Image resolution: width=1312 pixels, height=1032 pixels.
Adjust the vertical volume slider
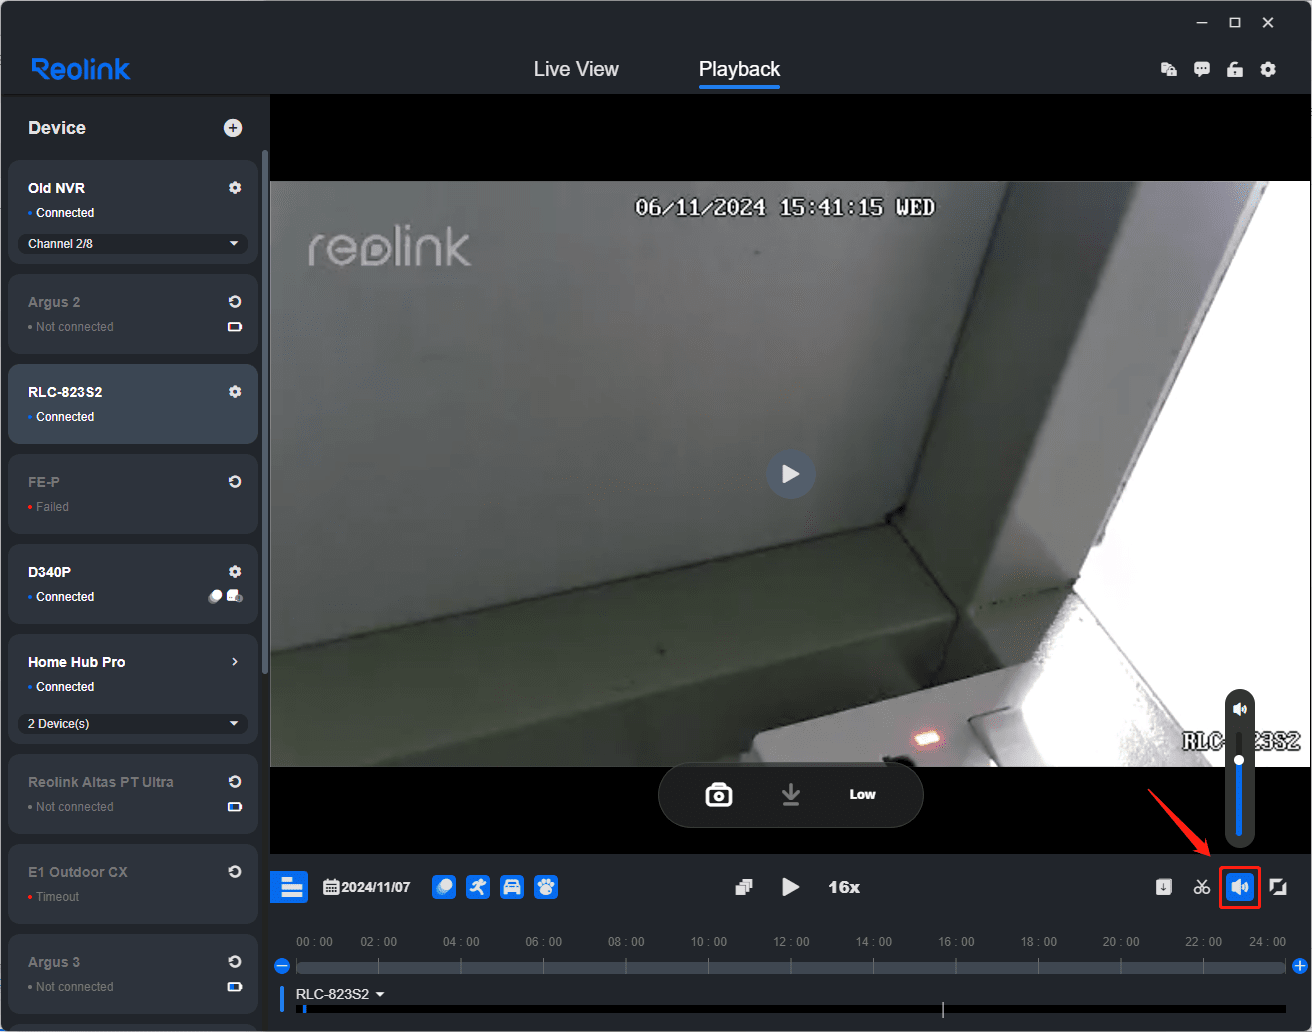(1239, 783)
